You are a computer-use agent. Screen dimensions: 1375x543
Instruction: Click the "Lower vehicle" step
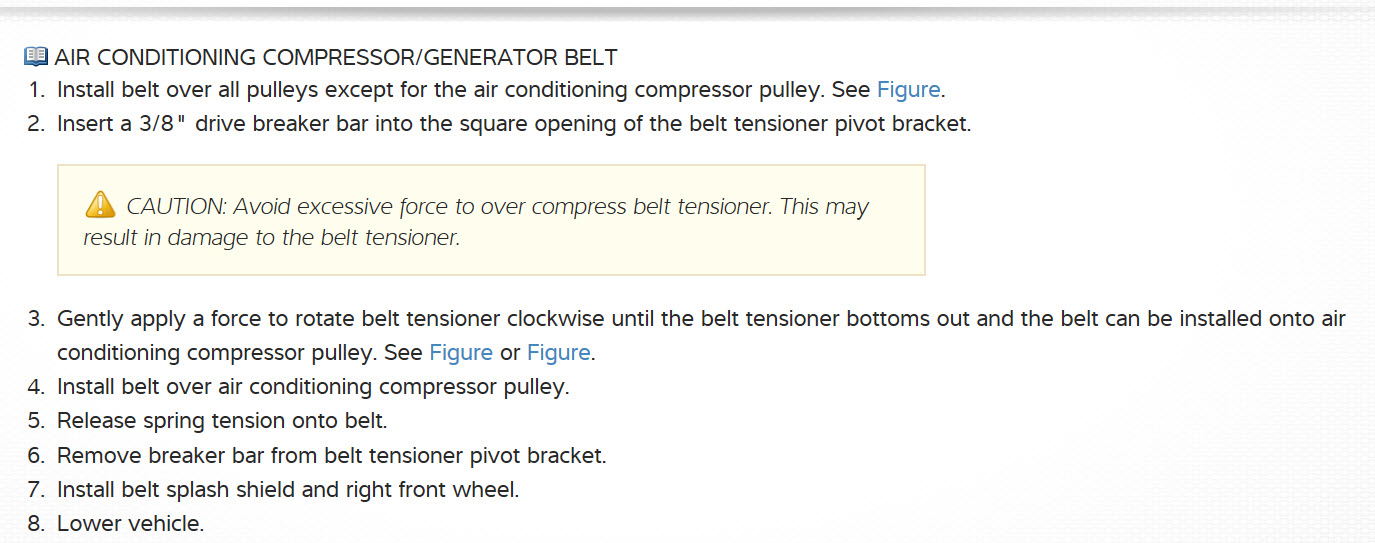[x=130, y=522]
